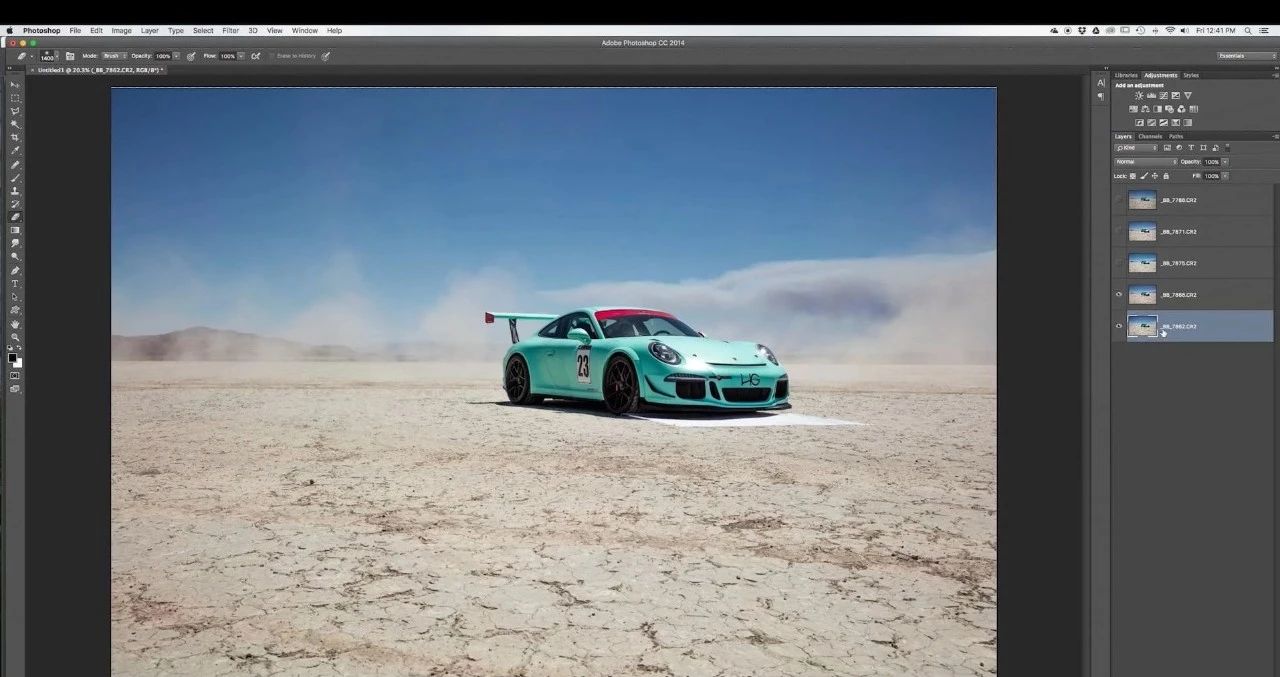Select the Magic Wand tool
This screenshot has width=1280, height=677.
click(x=15, y=124)
